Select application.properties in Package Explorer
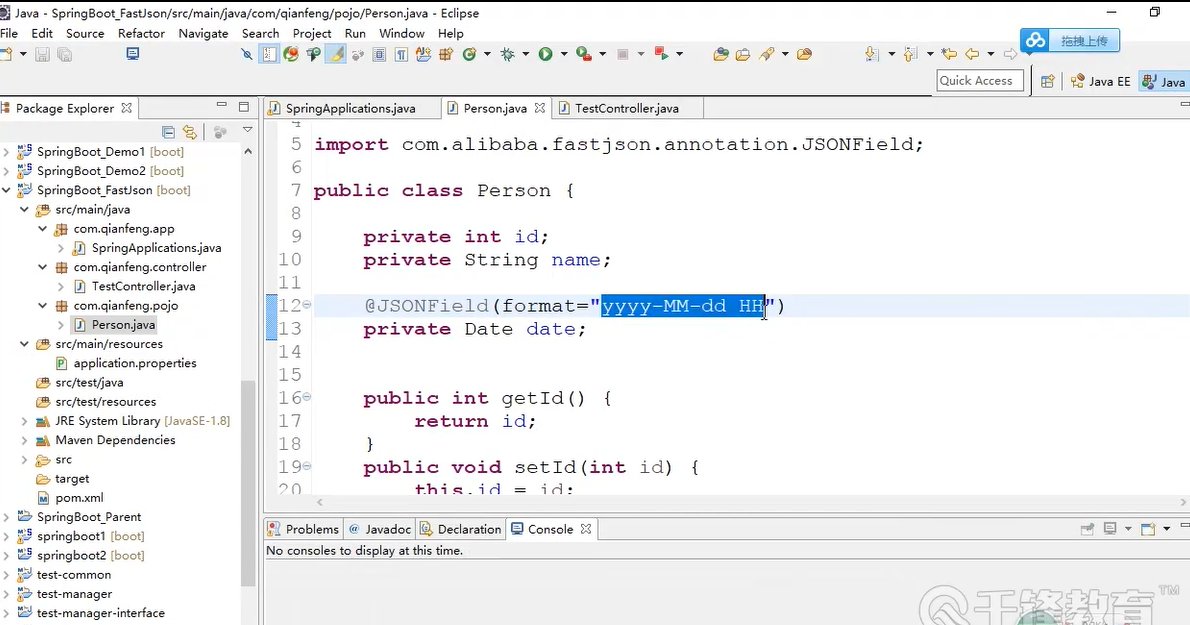Screen dimensions: 1190x625 (x=135, y=363)
